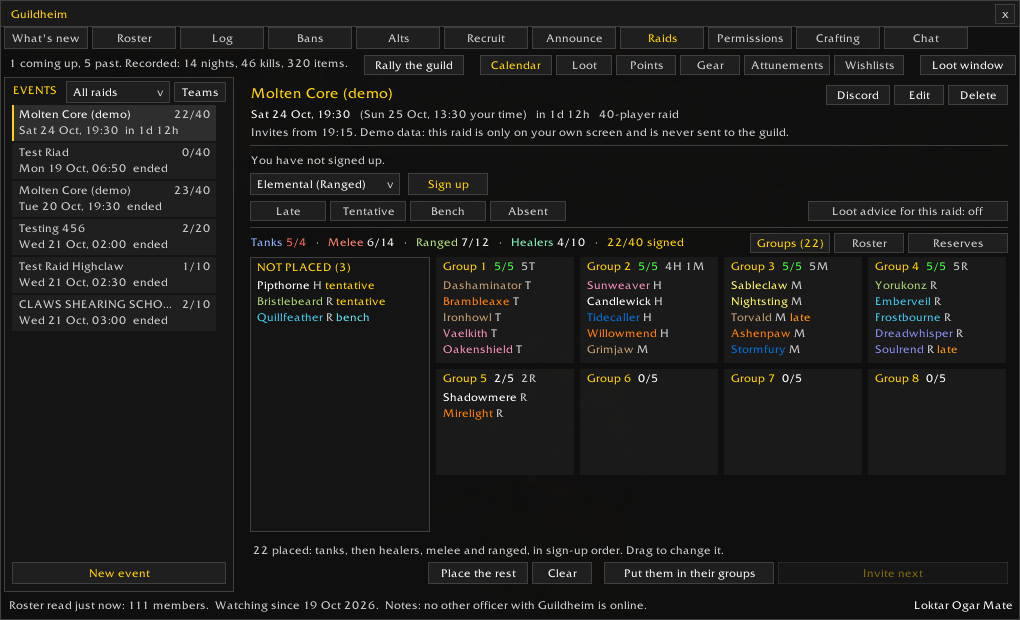This screenshot has width=1020, height=620.
Task: Mark sign-up as Absent
Action: tap(528, 211)
